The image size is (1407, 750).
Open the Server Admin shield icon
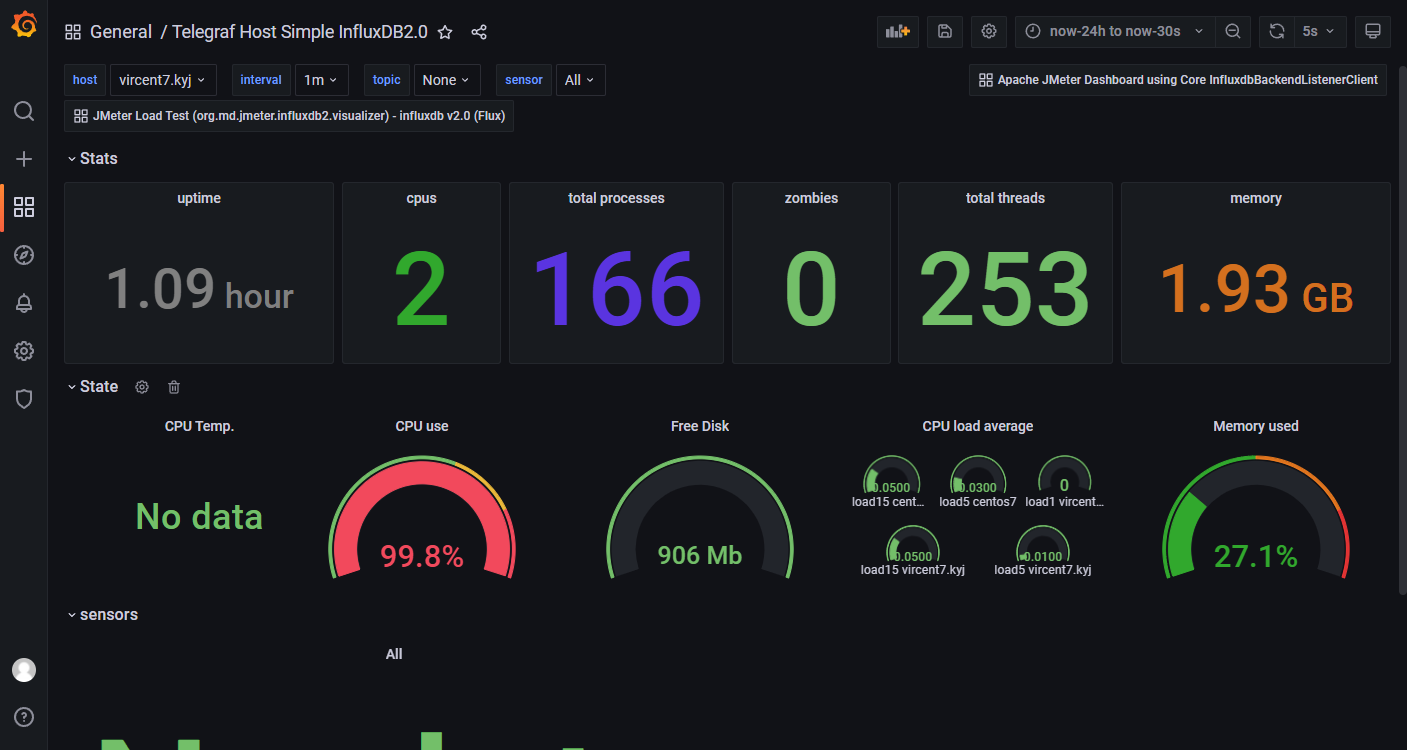tap(24, 399)
